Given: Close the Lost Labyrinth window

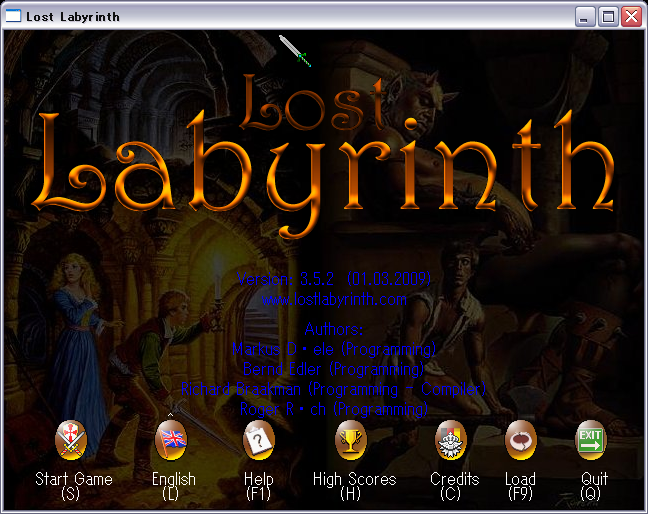Looking at the screenshot, I should [631, 17].
